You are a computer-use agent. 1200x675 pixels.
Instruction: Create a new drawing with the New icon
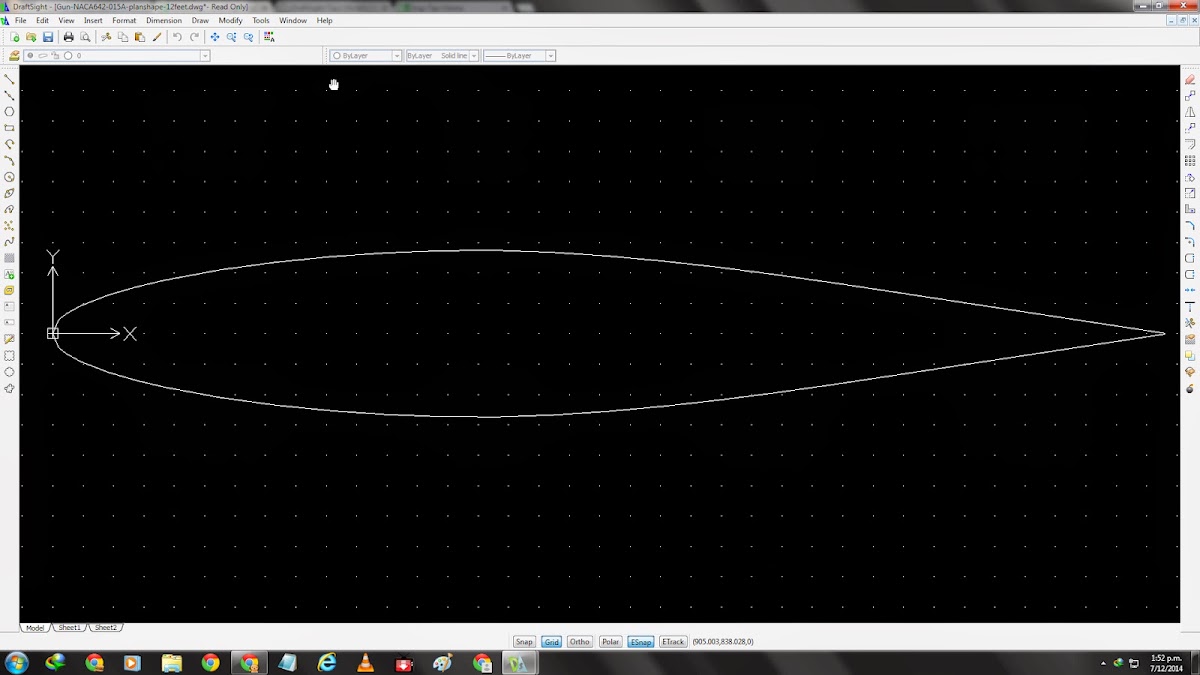click(x=15, y=37)
